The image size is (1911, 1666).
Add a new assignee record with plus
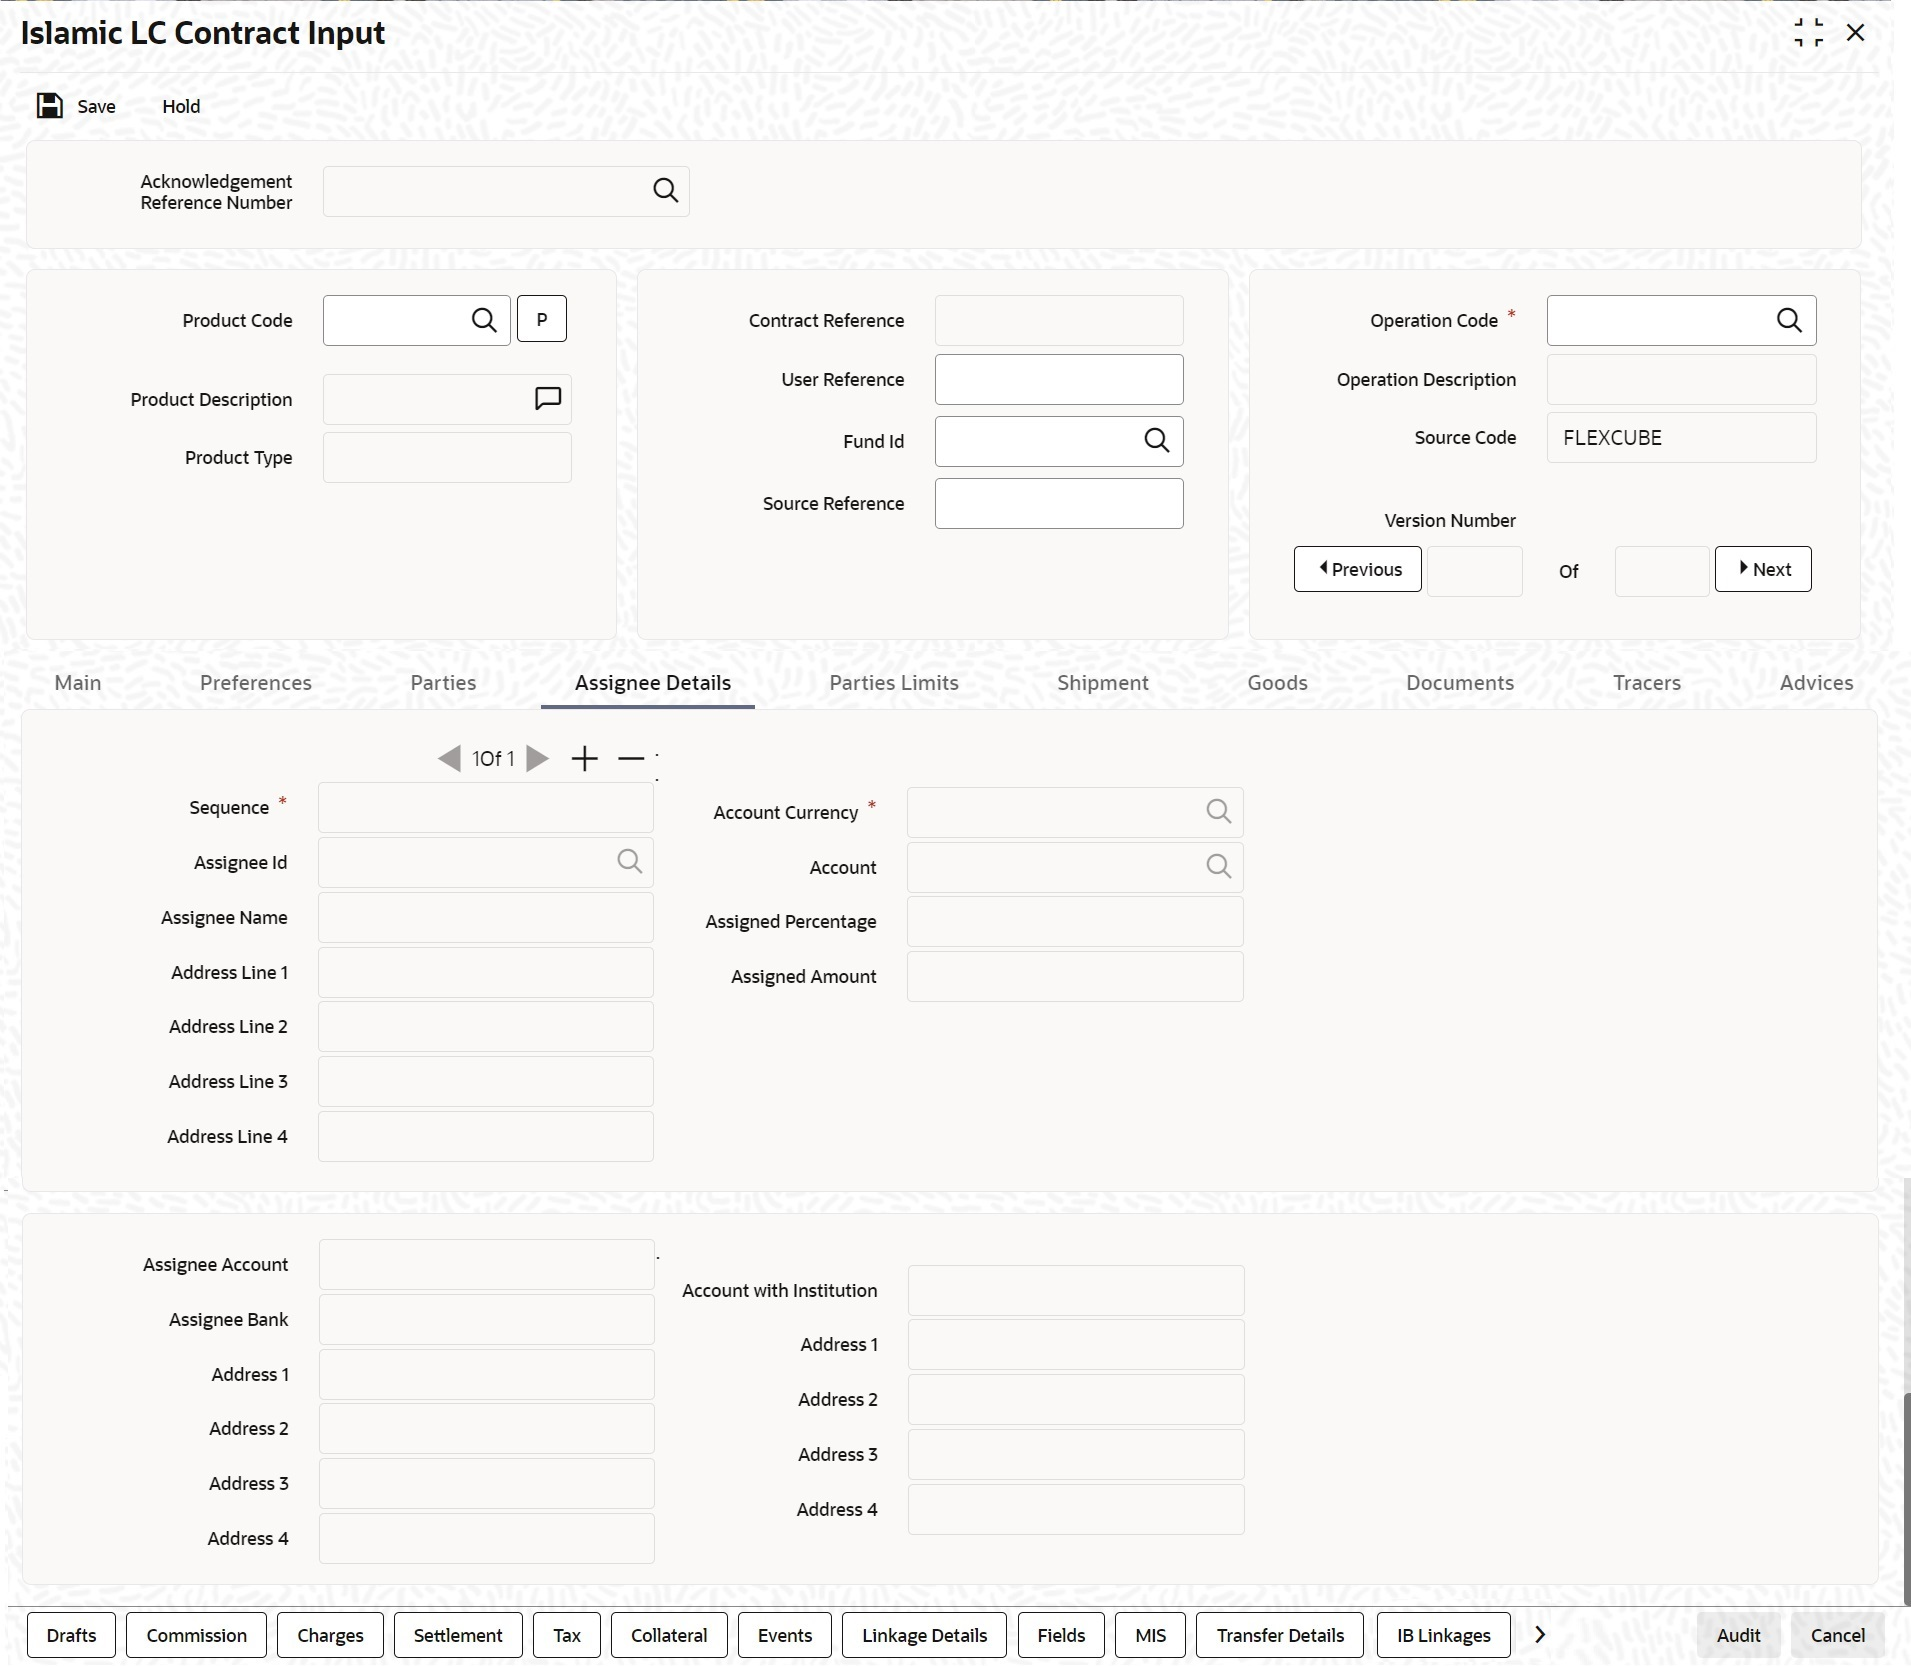(585, 759)
